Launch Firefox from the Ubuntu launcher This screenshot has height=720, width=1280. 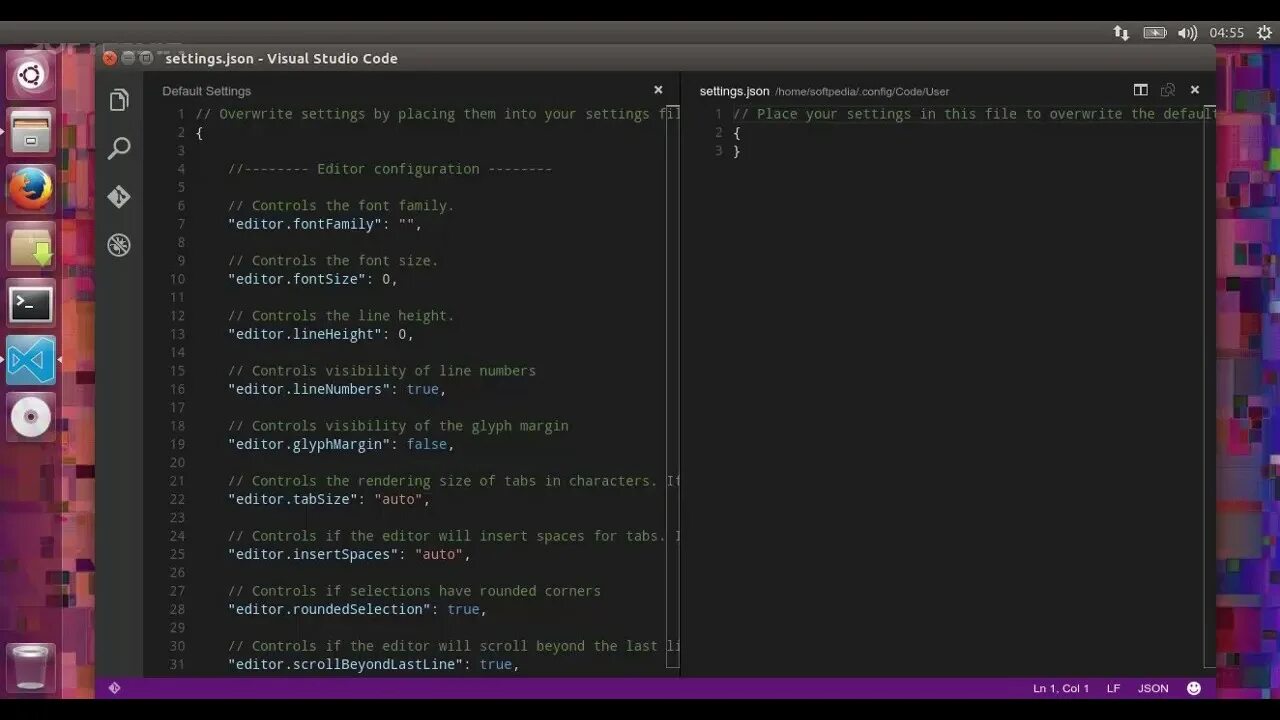point(31,189)
